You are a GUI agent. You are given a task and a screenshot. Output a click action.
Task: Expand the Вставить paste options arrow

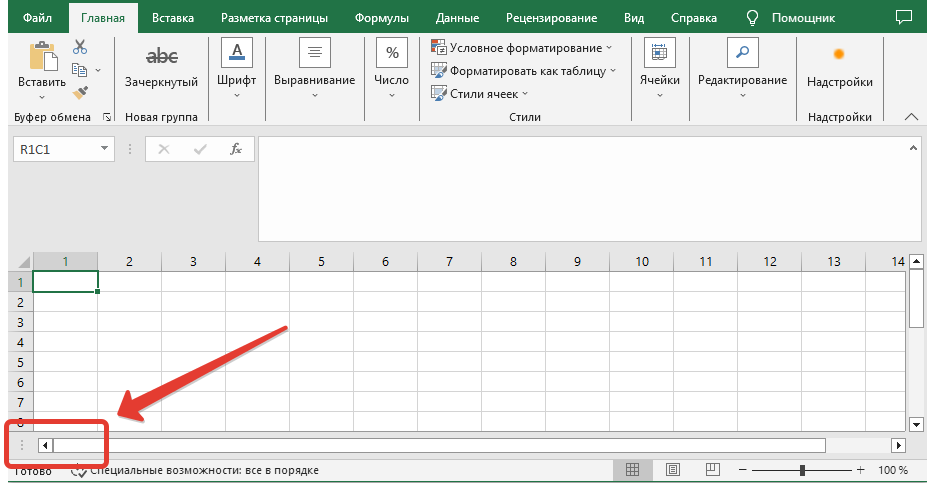tap(42, 98)
